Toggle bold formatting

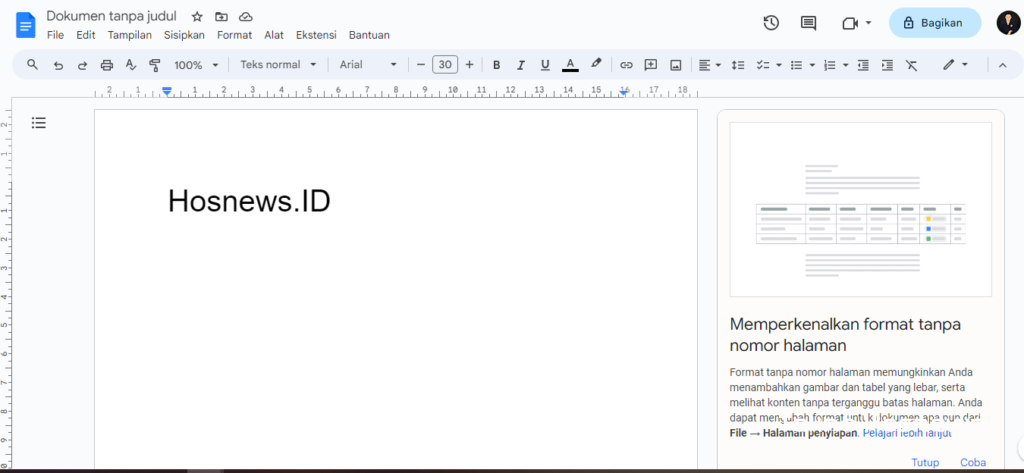[x=496, y=65]
